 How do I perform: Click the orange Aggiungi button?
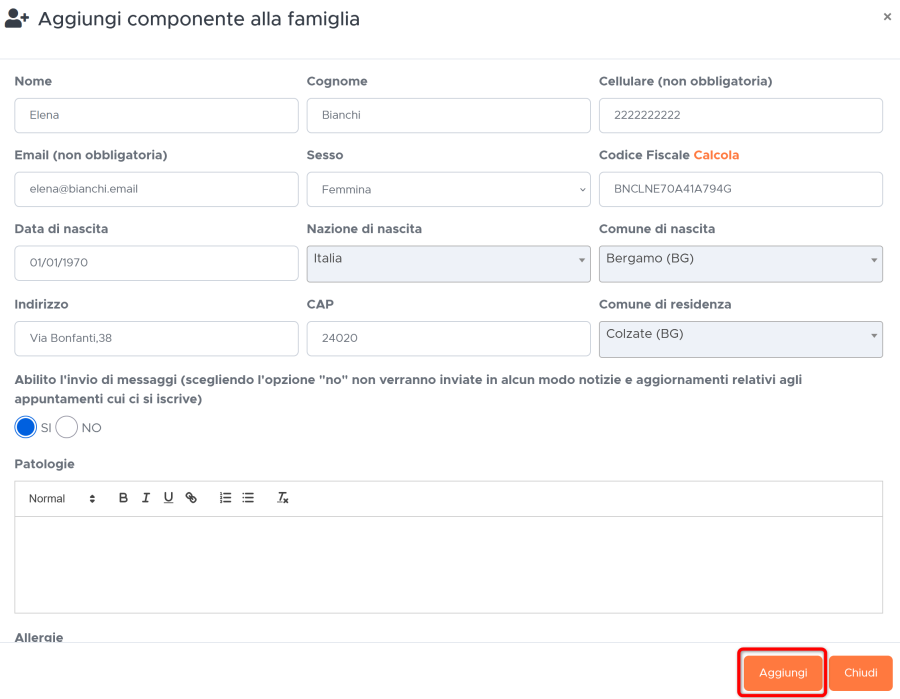(x=783, y=673)
